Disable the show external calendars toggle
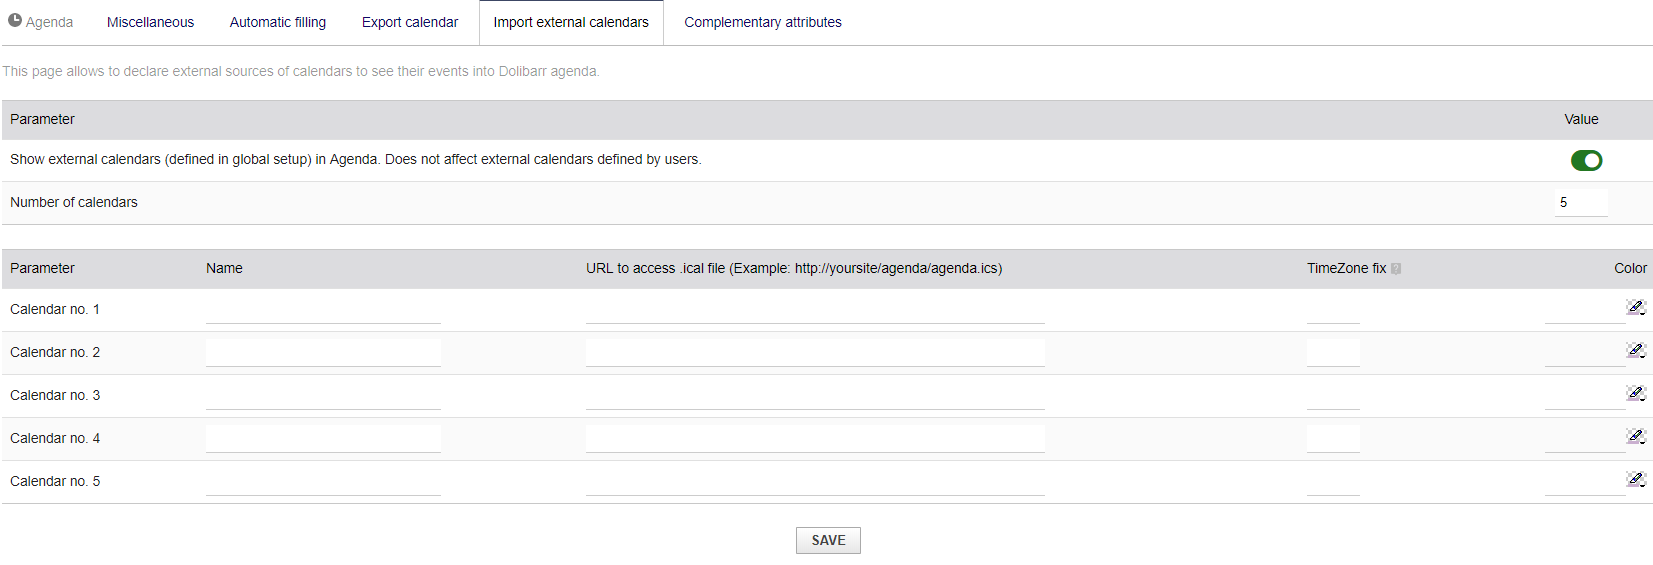The width and height of the screenshot is (1653, 565). (1586, 161)
